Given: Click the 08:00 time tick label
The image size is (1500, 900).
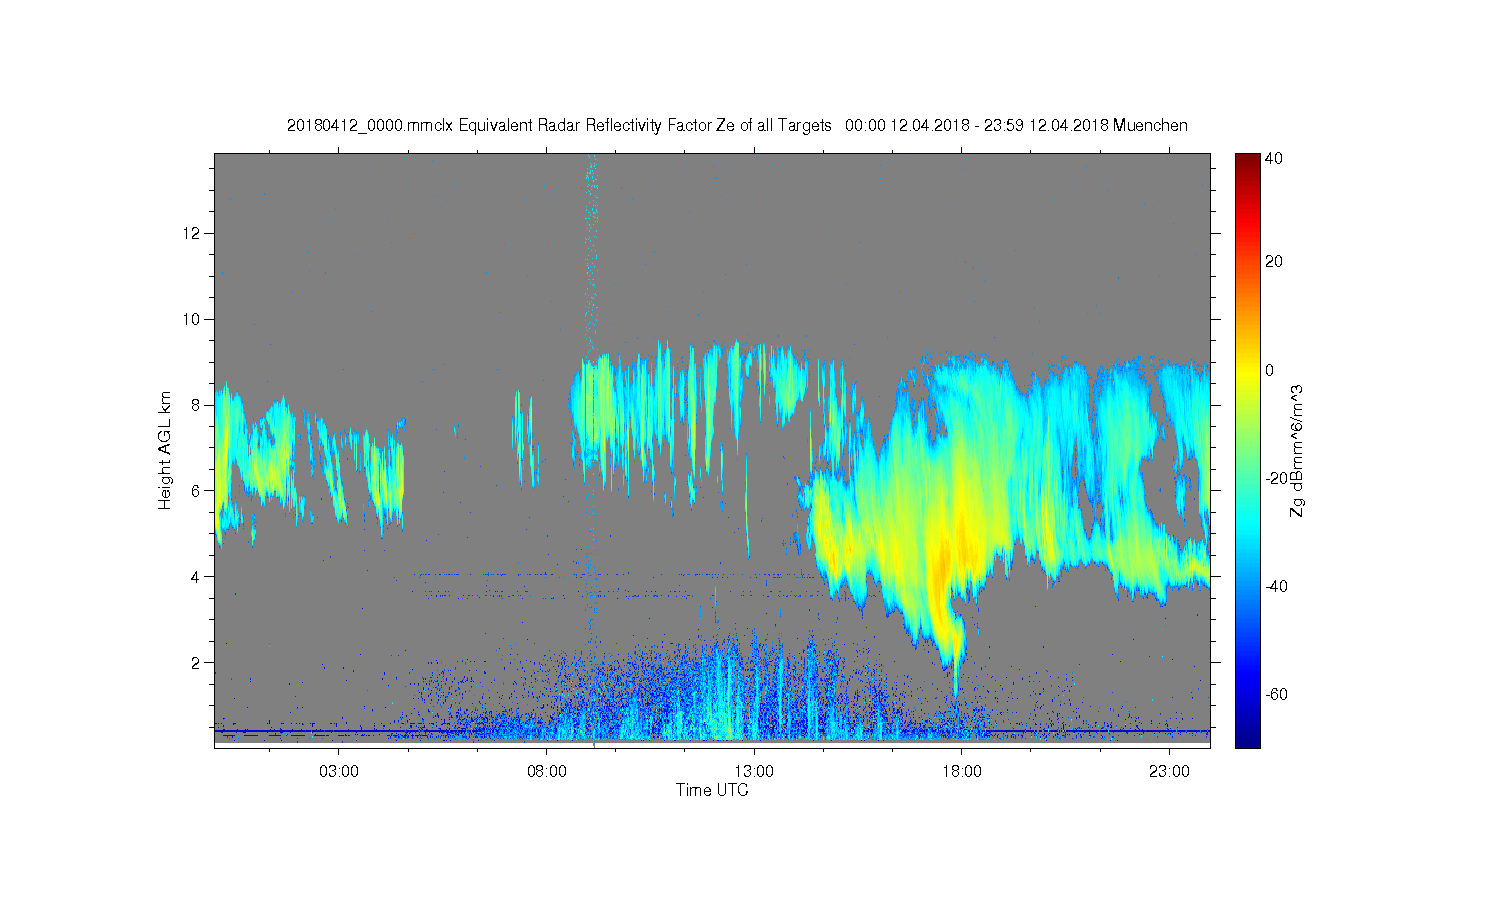Looking at the screenshot, I should coord(547,772).
